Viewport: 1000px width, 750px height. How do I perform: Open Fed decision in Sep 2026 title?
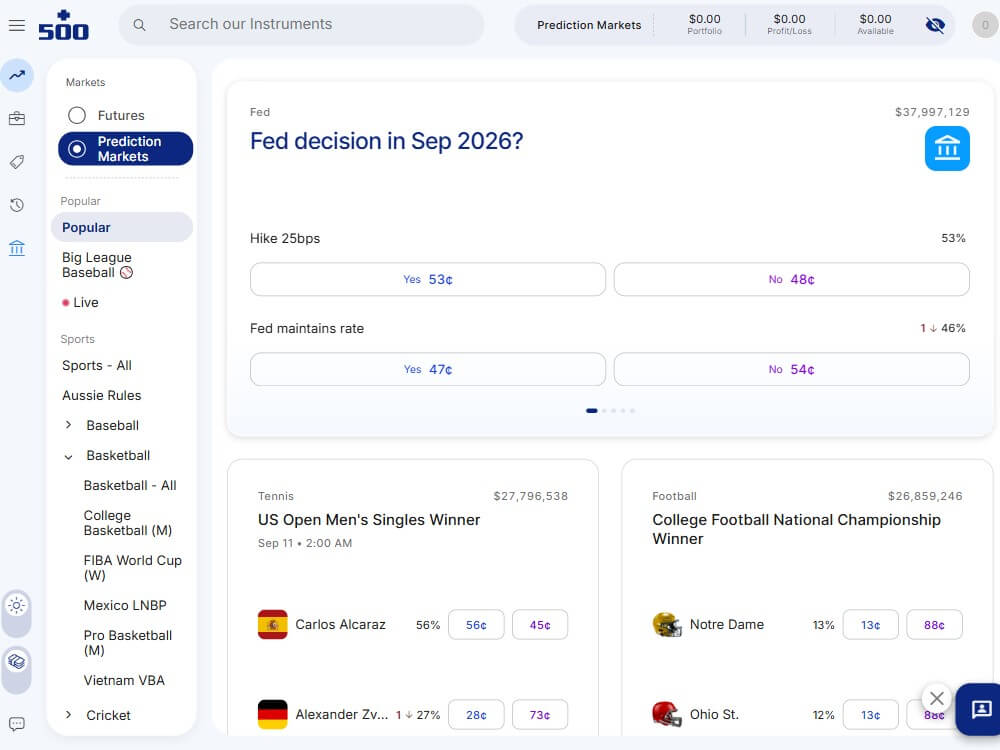tap(386, 142)
